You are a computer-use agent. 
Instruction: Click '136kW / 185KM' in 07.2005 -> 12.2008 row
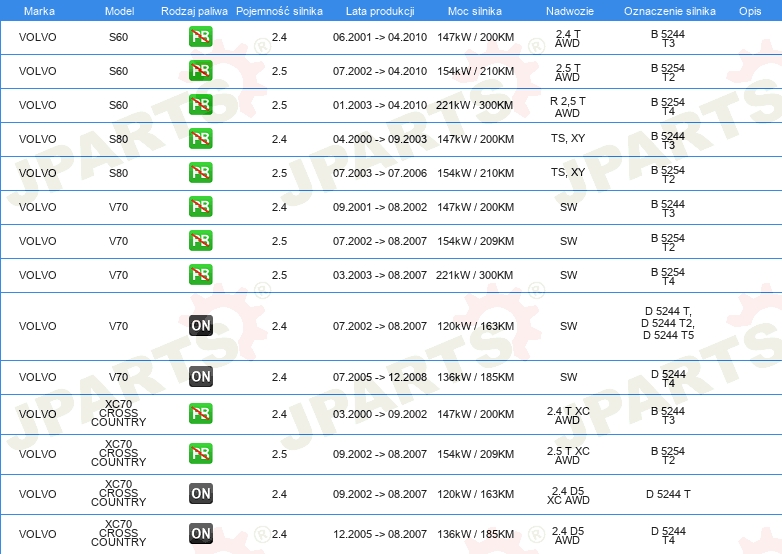pos(475,376)
